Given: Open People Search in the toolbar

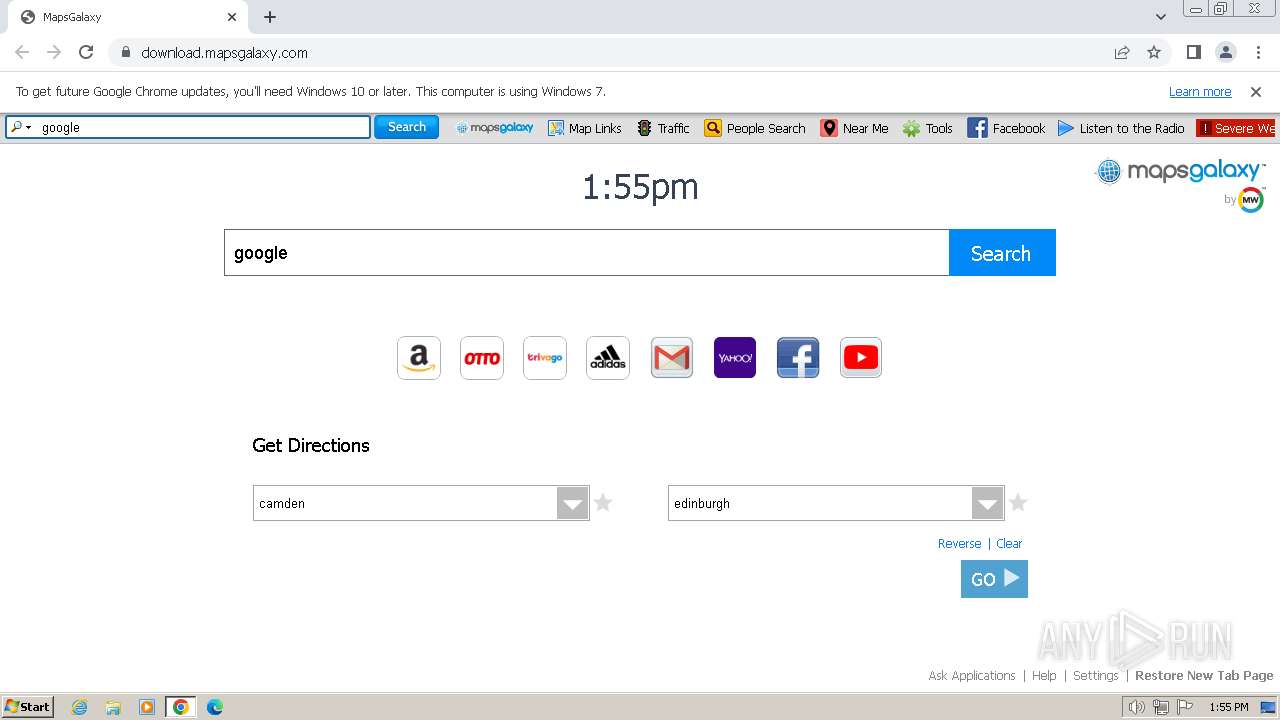Looking at the screenshot, I should [755, 128].
